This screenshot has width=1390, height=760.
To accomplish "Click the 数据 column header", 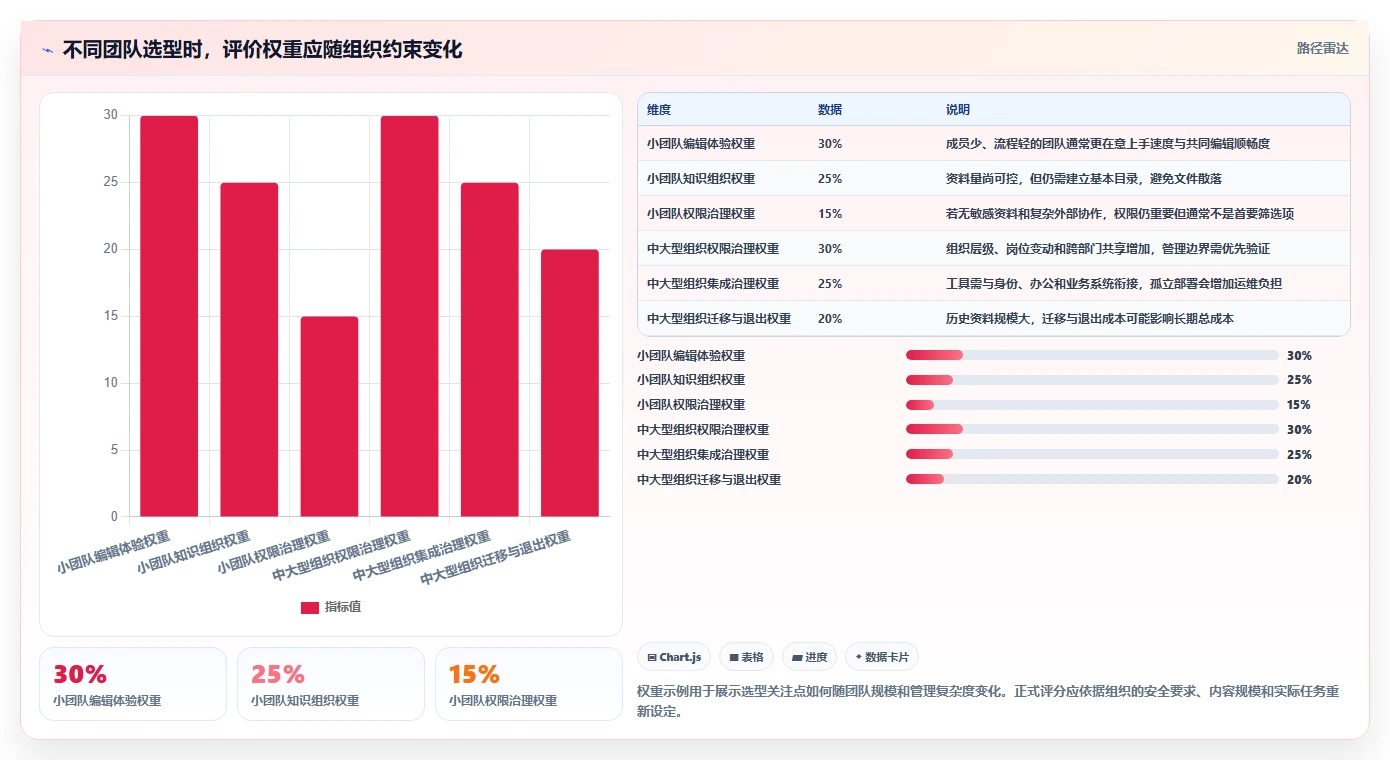I will click(830, 110).
